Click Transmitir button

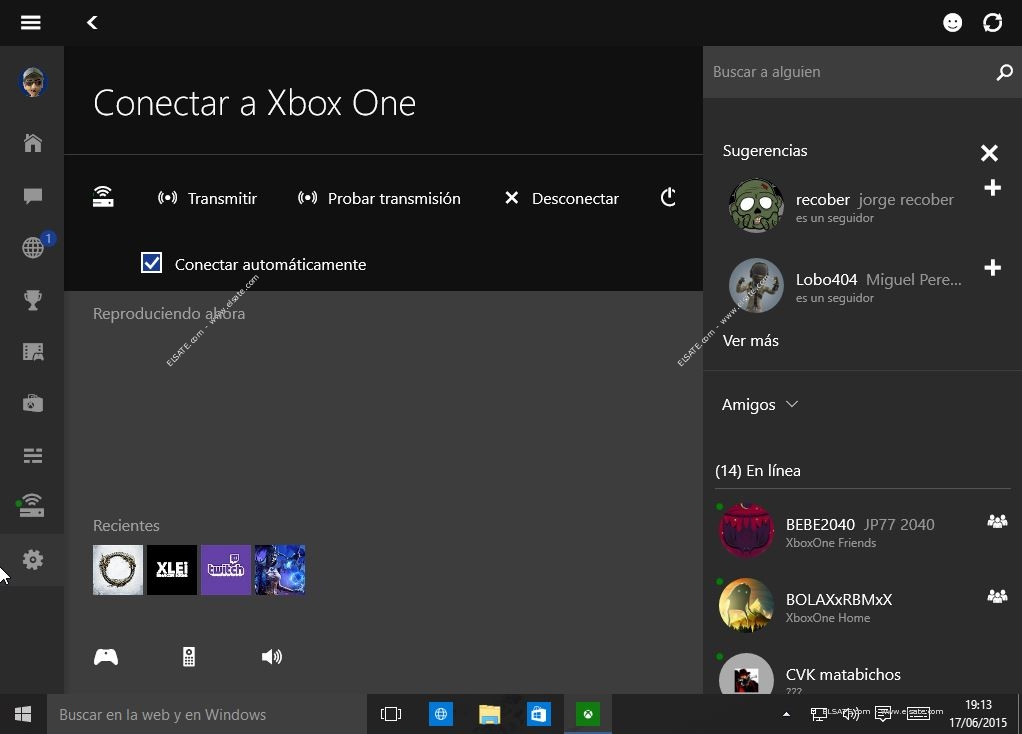[x=207, y=198]
